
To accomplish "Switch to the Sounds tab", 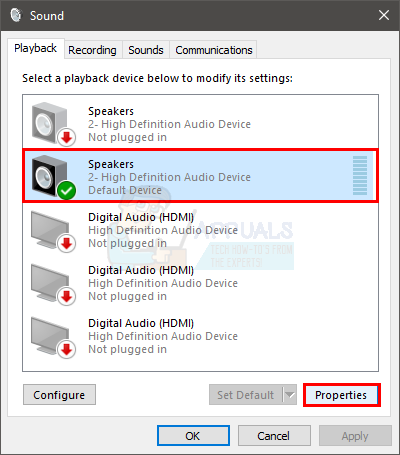I will point(146,50).
